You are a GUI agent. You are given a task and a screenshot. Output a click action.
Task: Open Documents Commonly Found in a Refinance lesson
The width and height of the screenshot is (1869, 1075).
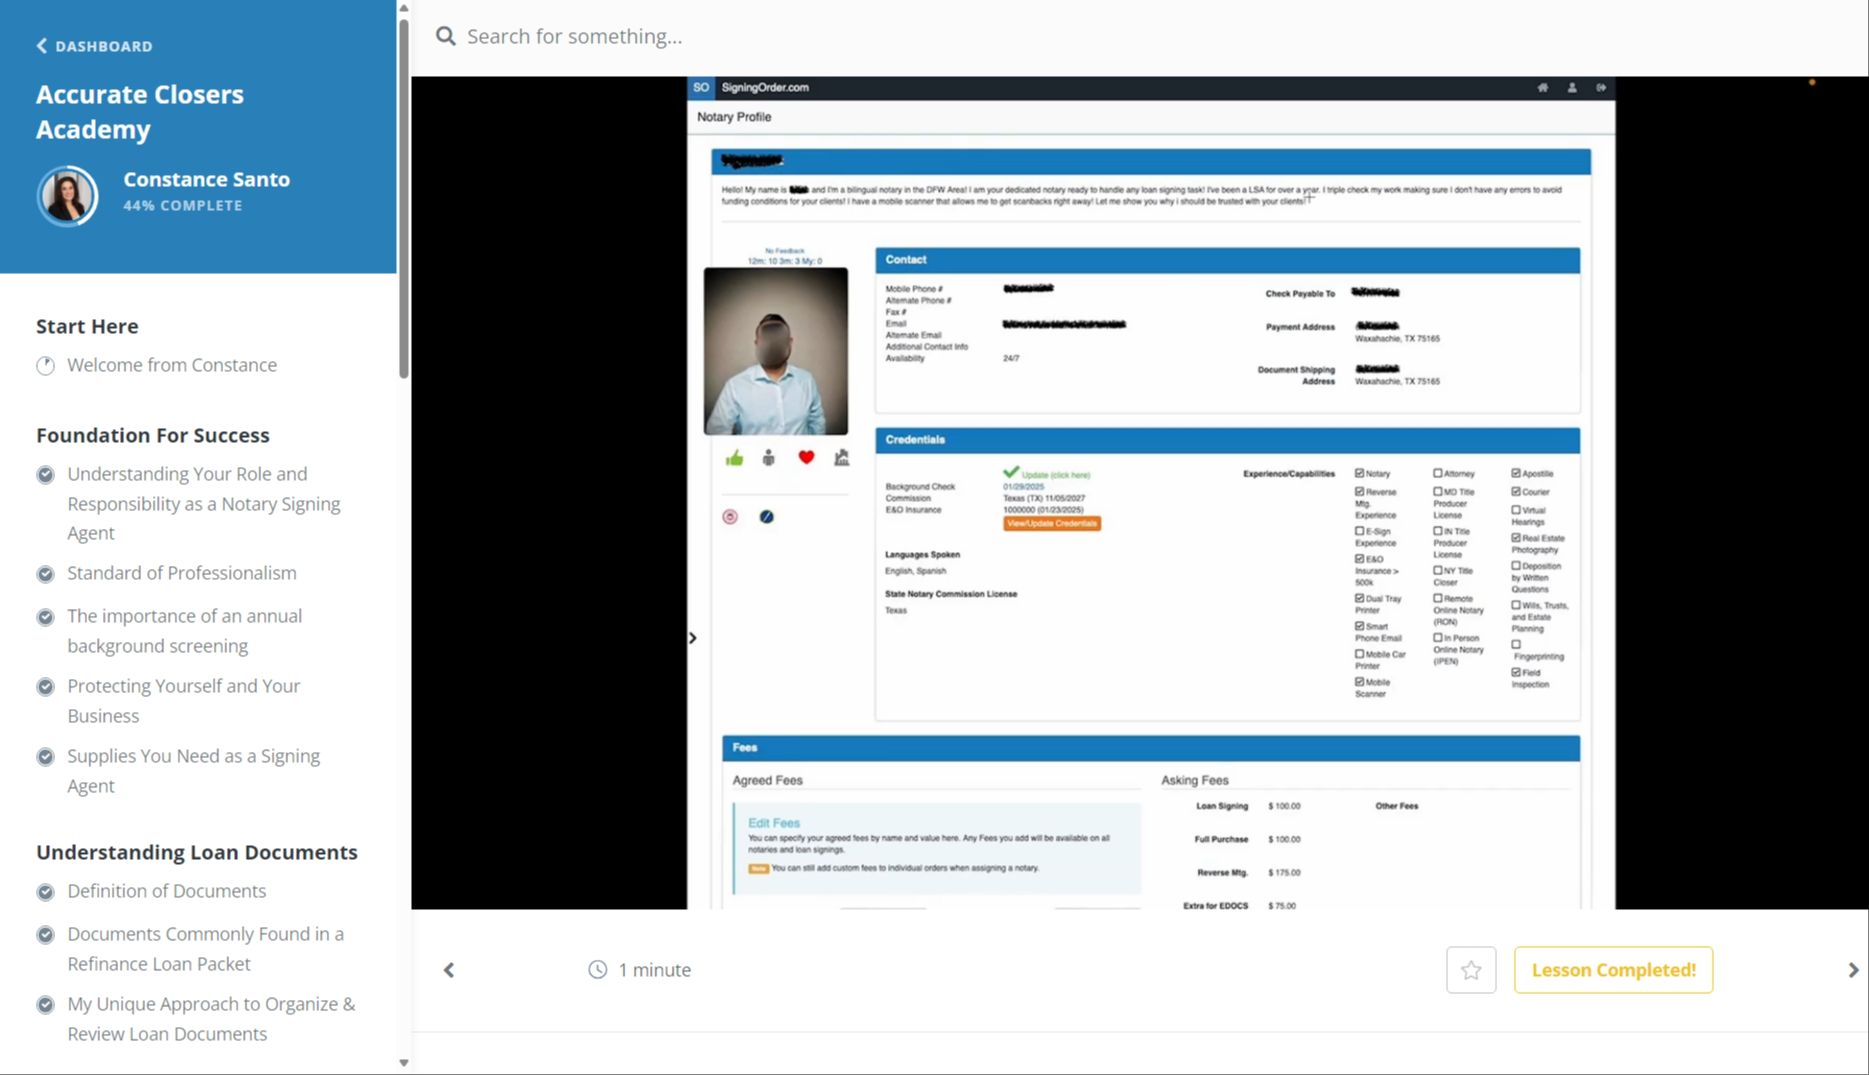click(x=206, y=949)
